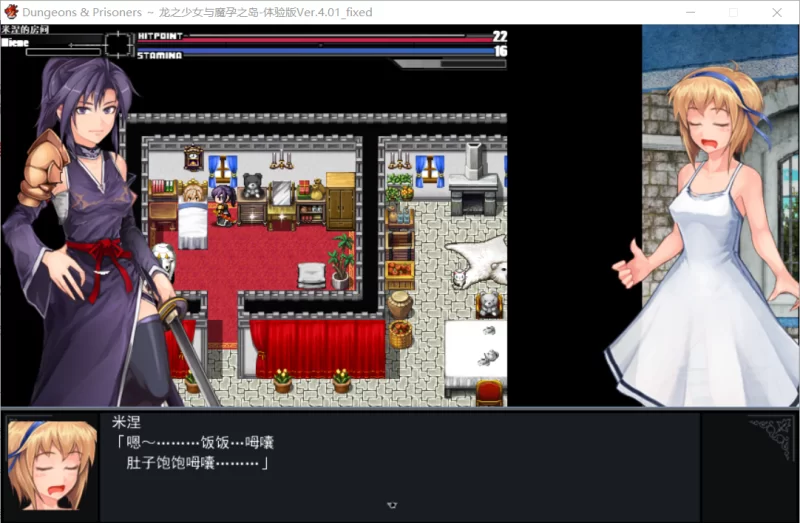Click the large clay pot
This screenshot has width=800, height=523.
point(400,305)
